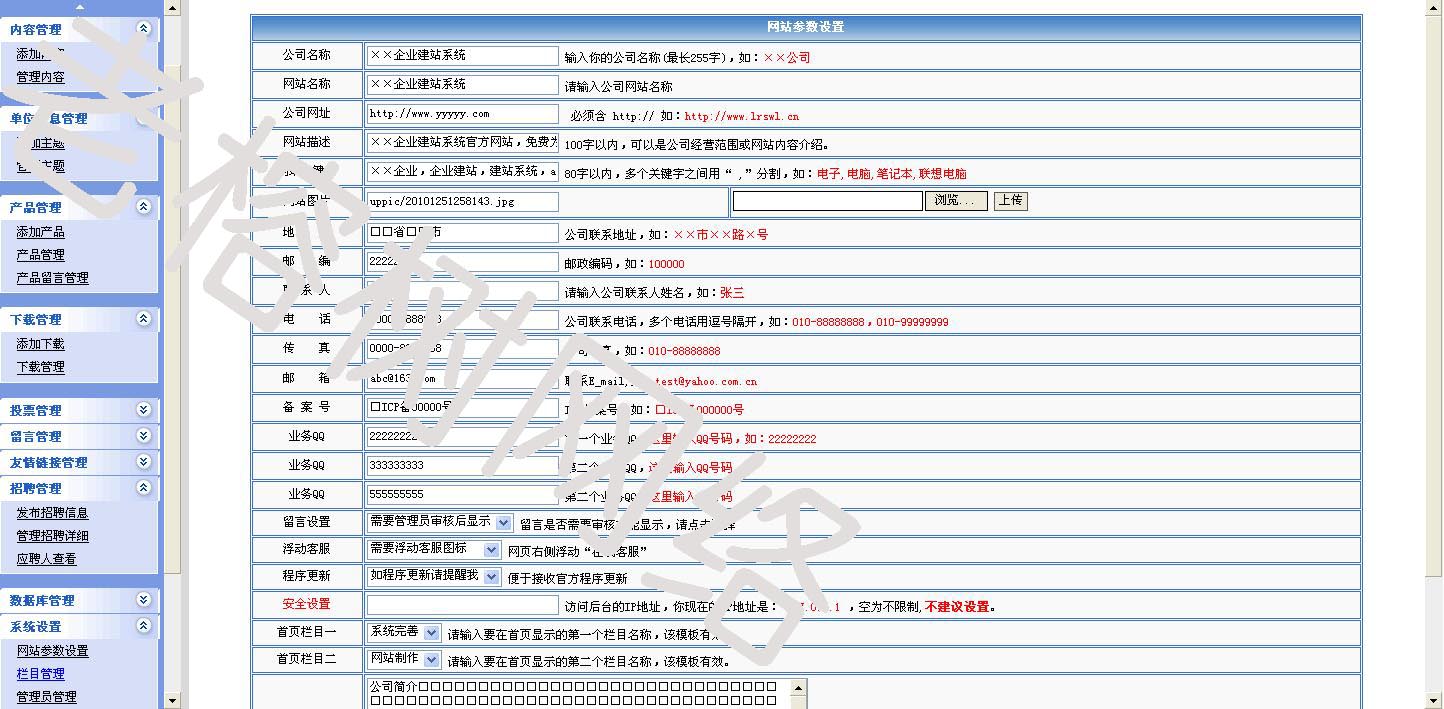Focus the 安全设置 IP address field
Image resolution: width=1444 pixels, height=709 pixels.
pyautogui.click(x=463, y=605)
